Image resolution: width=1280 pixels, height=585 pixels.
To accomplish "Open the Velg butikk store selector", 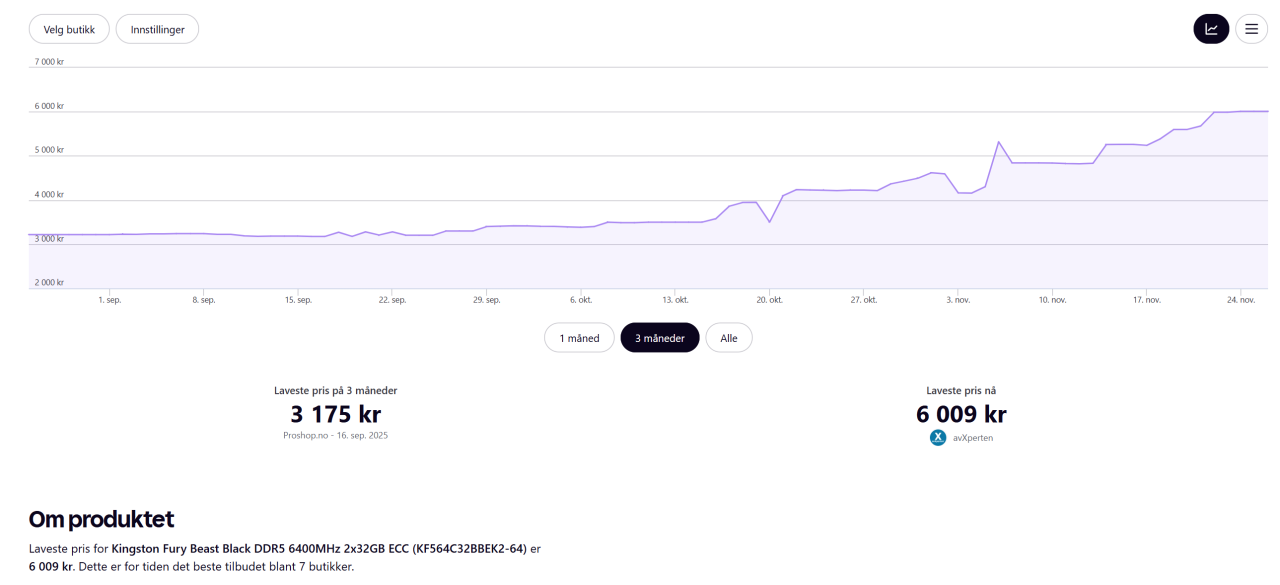I will pos(69,29).
